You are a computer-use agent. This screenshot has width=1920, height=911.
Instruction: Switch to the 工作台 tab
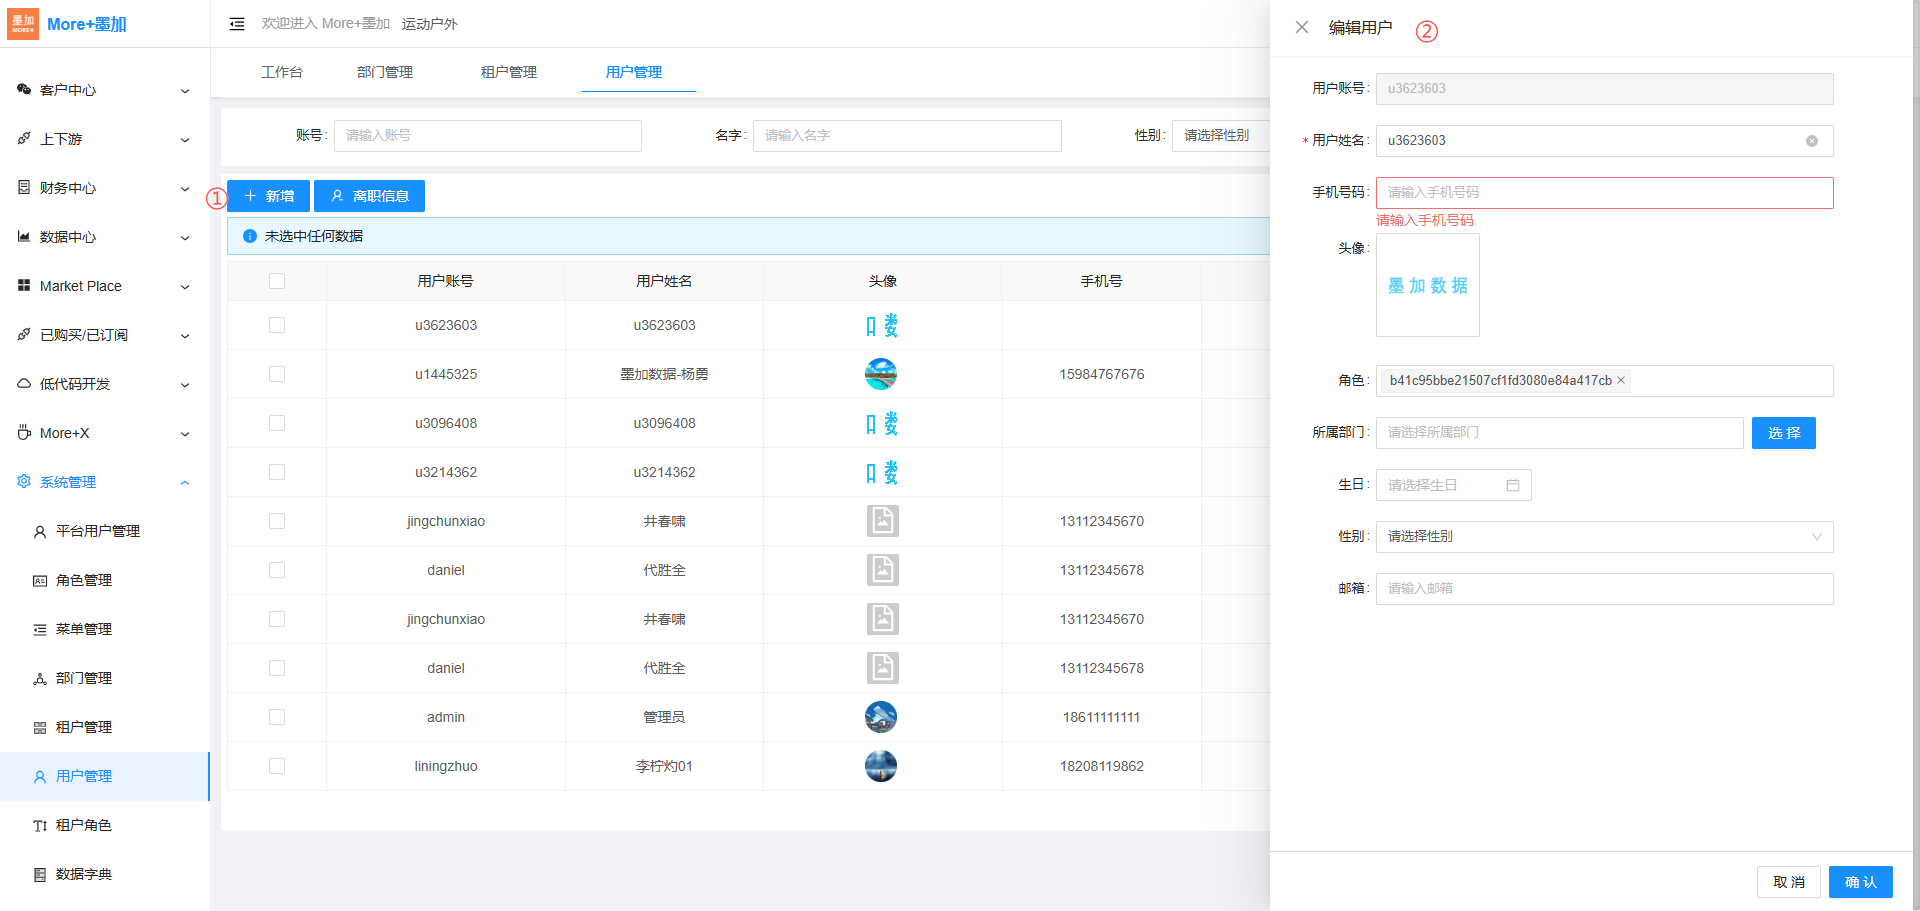(x=281, y=72)
